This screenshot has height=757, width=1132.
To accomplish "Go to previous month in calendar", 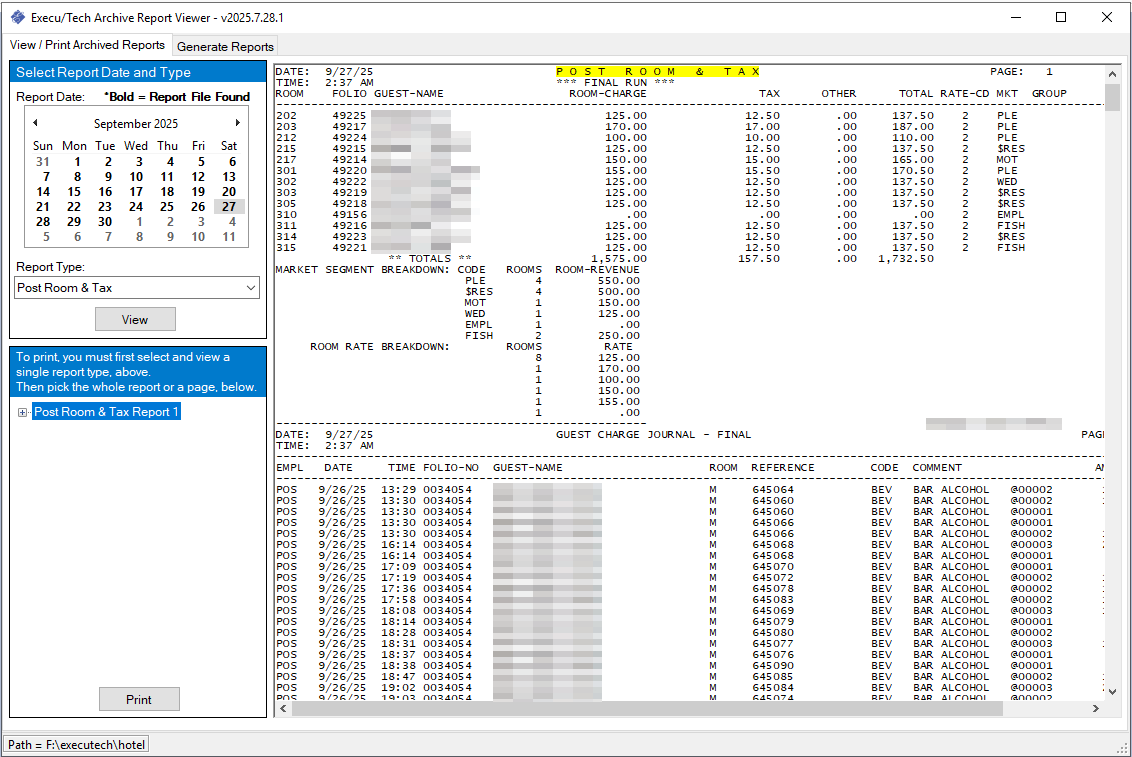I will tap(36, 123).
